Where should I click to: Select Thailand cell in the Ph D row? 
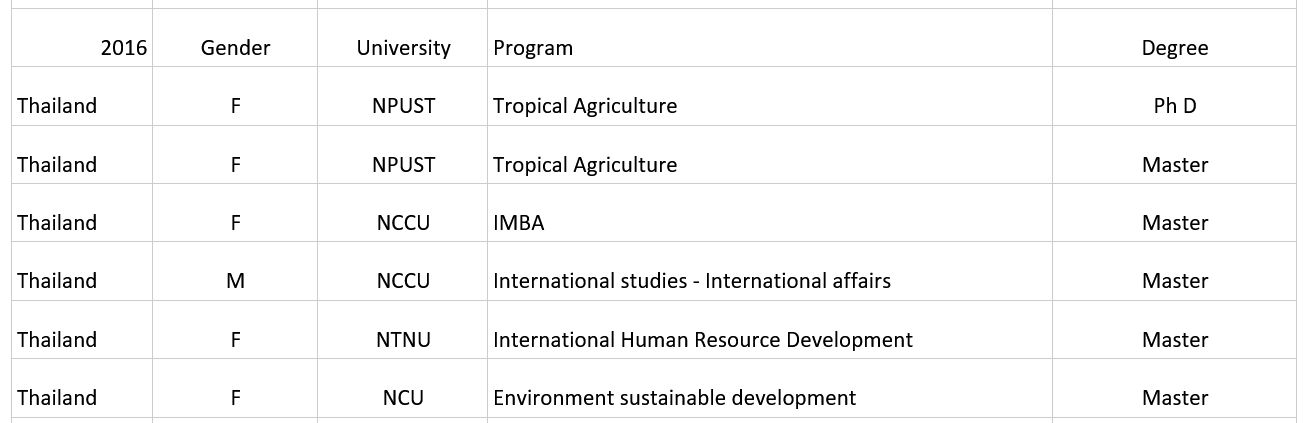click(82, 106)
